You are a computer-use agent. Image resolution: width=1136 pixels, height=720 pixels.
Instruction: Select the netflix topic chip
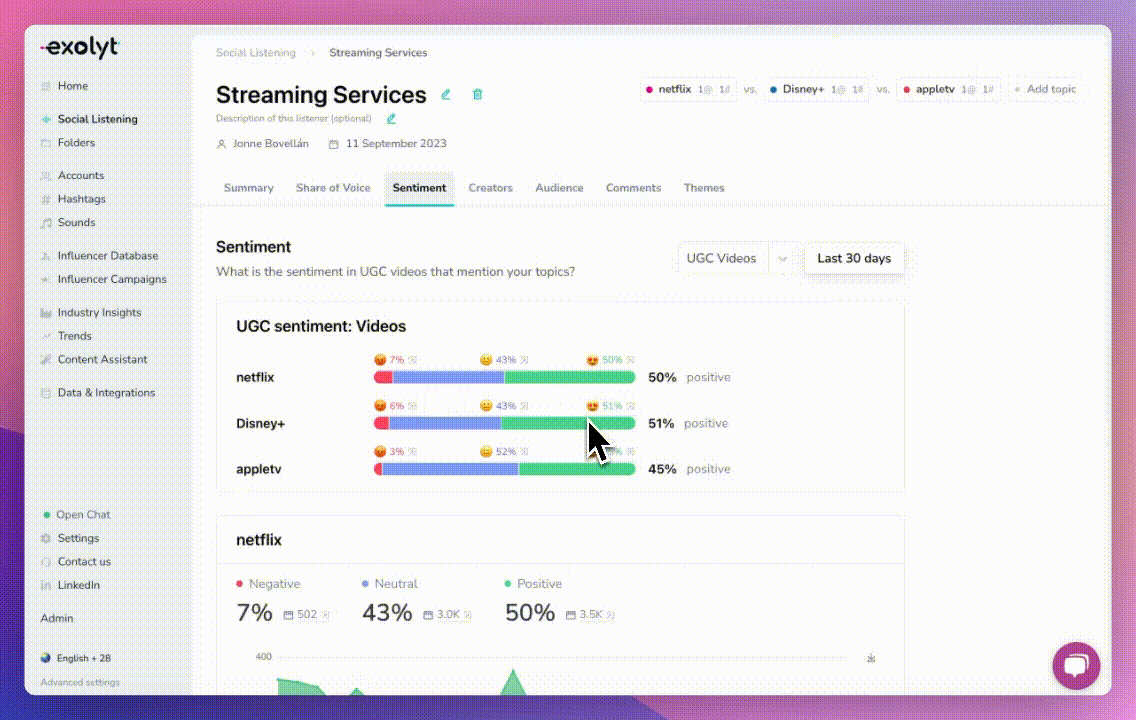(x=688, y=89)
